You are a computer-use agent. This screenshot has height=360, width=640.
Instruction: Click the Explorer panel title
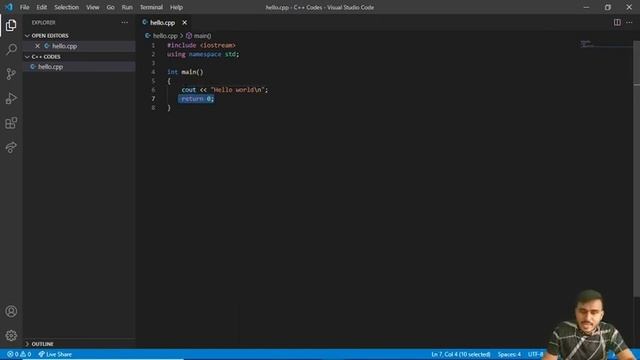tap(43, 22)
